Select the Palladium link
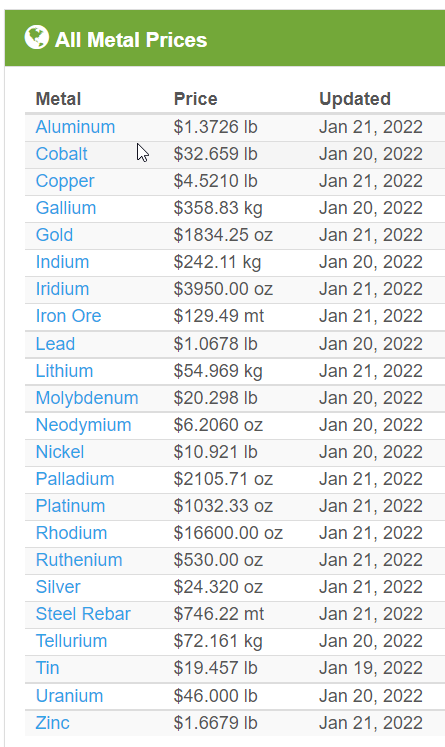The image size is (445, 747). (x=75, y=479)
